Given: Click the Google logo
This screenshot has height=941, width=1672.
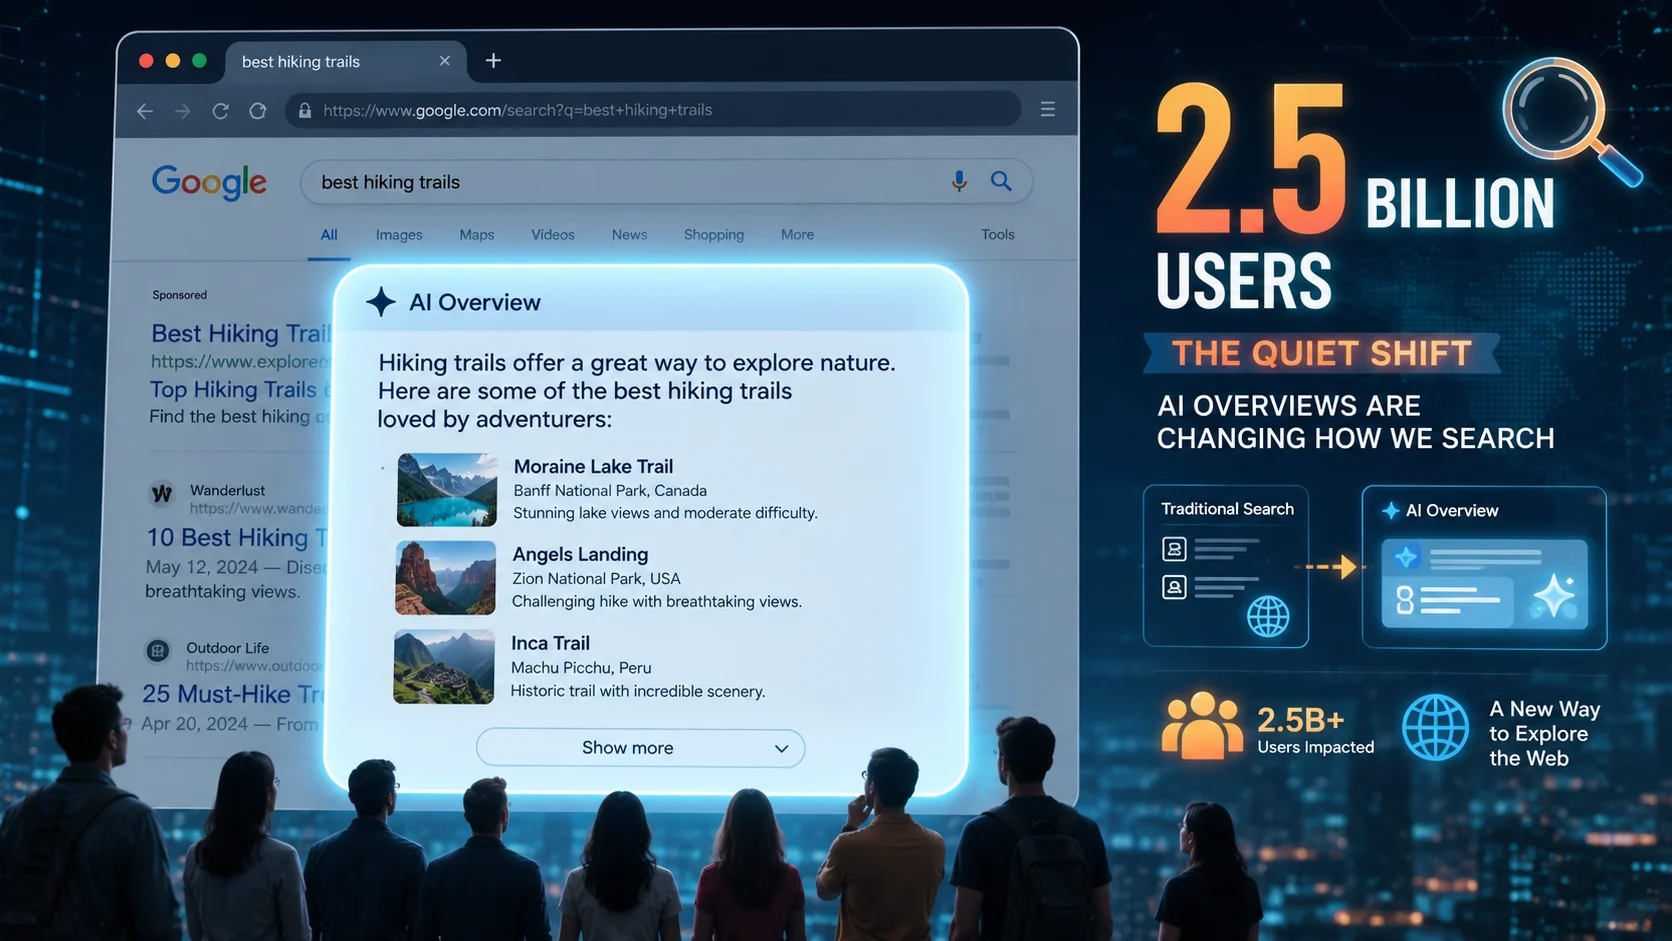Looking at the screenshot, I should pos(209,182).
